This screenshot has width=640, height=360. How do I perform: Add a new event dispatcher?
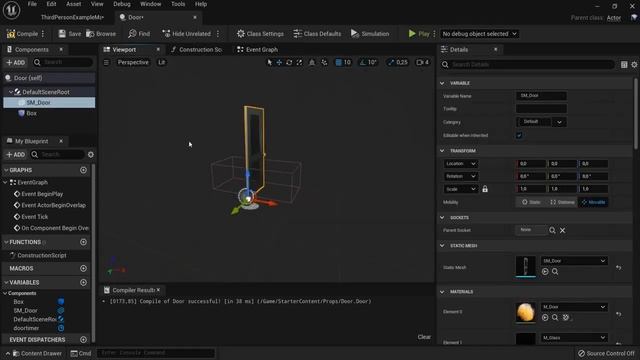83,340
